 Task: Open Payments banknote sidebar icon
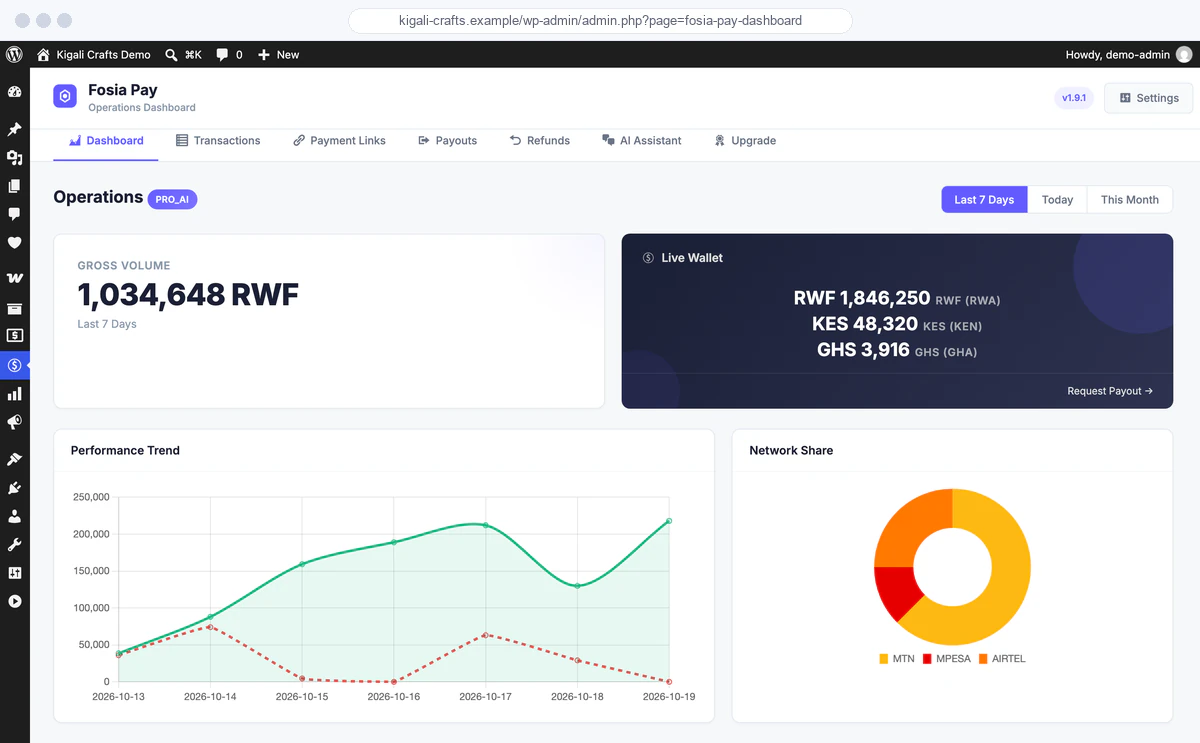click(14, 336)
